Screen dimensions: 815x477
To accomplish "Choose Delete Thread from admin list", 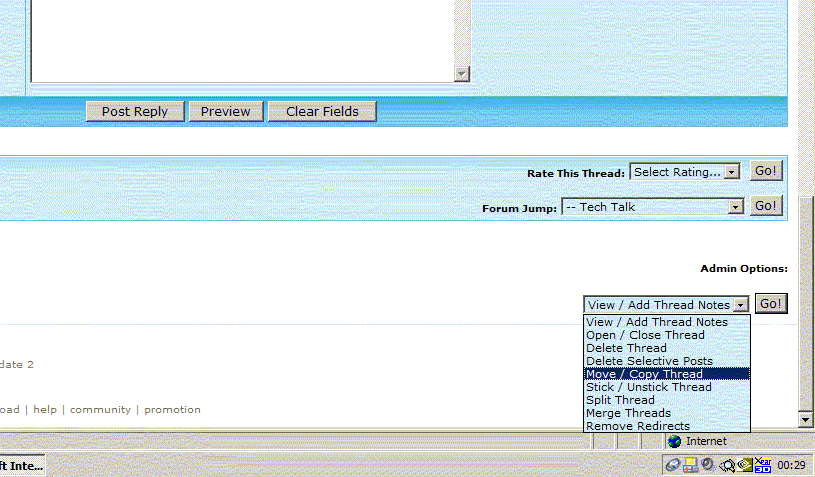I will (626, 348).
